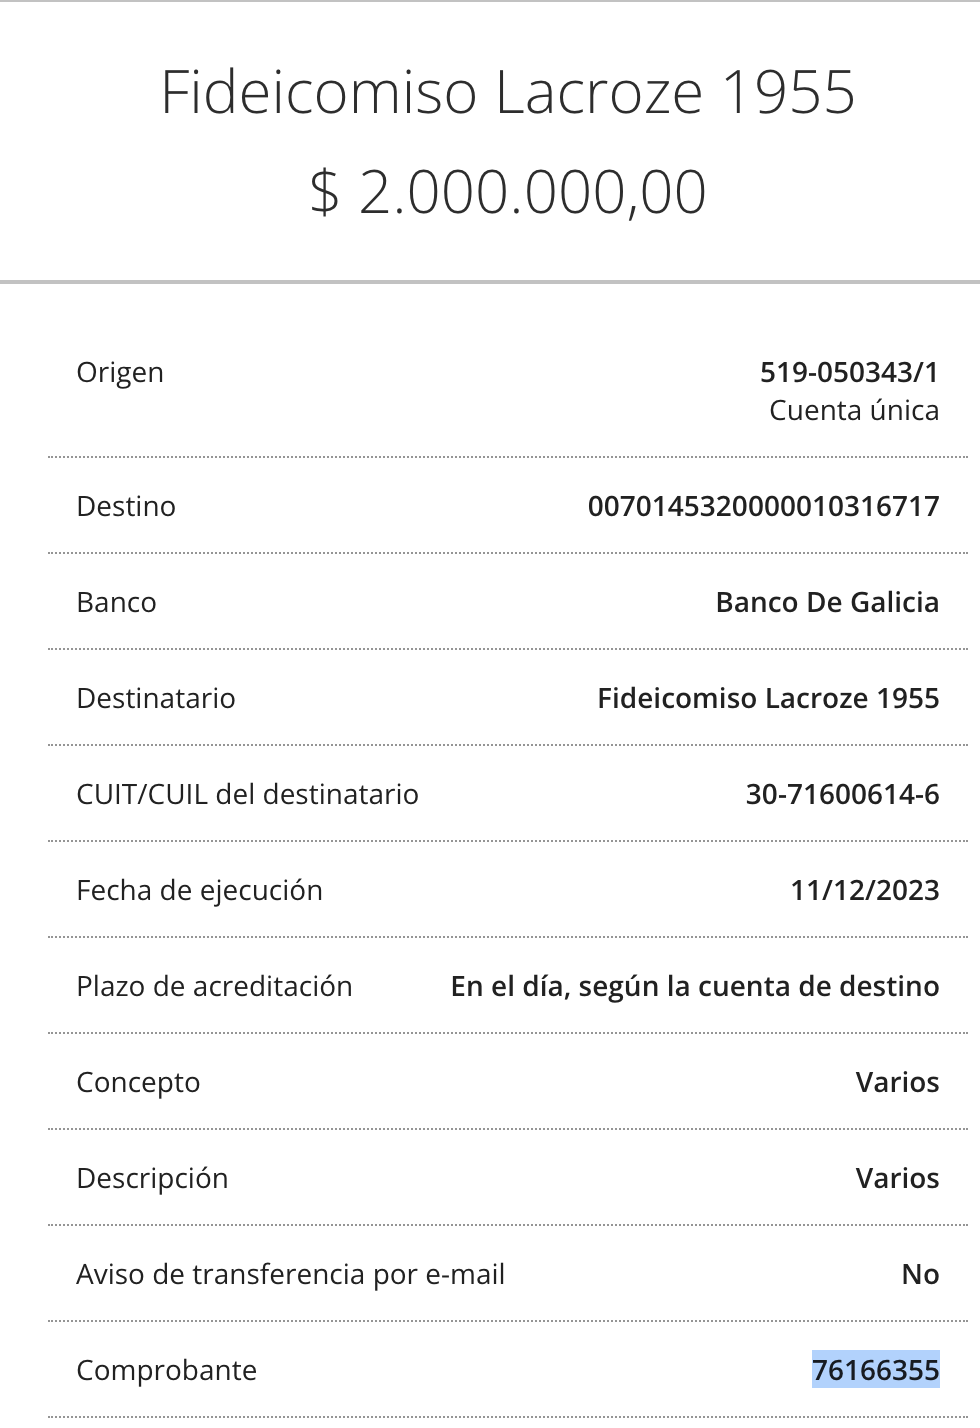
Task: Click the Cuenta única text
Action: point(854,411)
